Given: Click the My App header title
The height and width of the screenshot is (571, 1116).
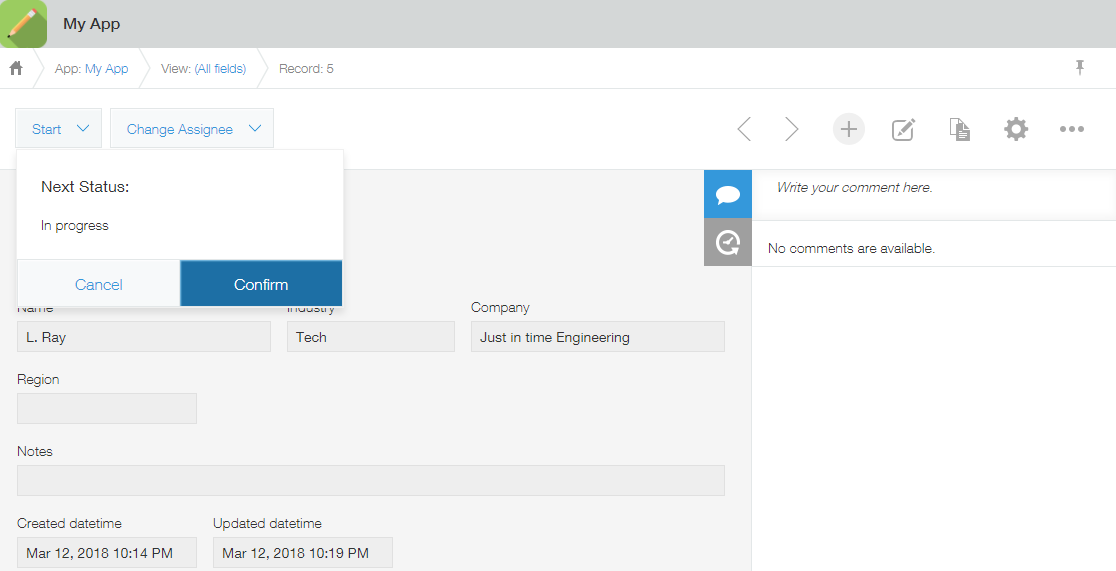Looking at the screenshot, I should pyautogui.click(x=92, y=23).
